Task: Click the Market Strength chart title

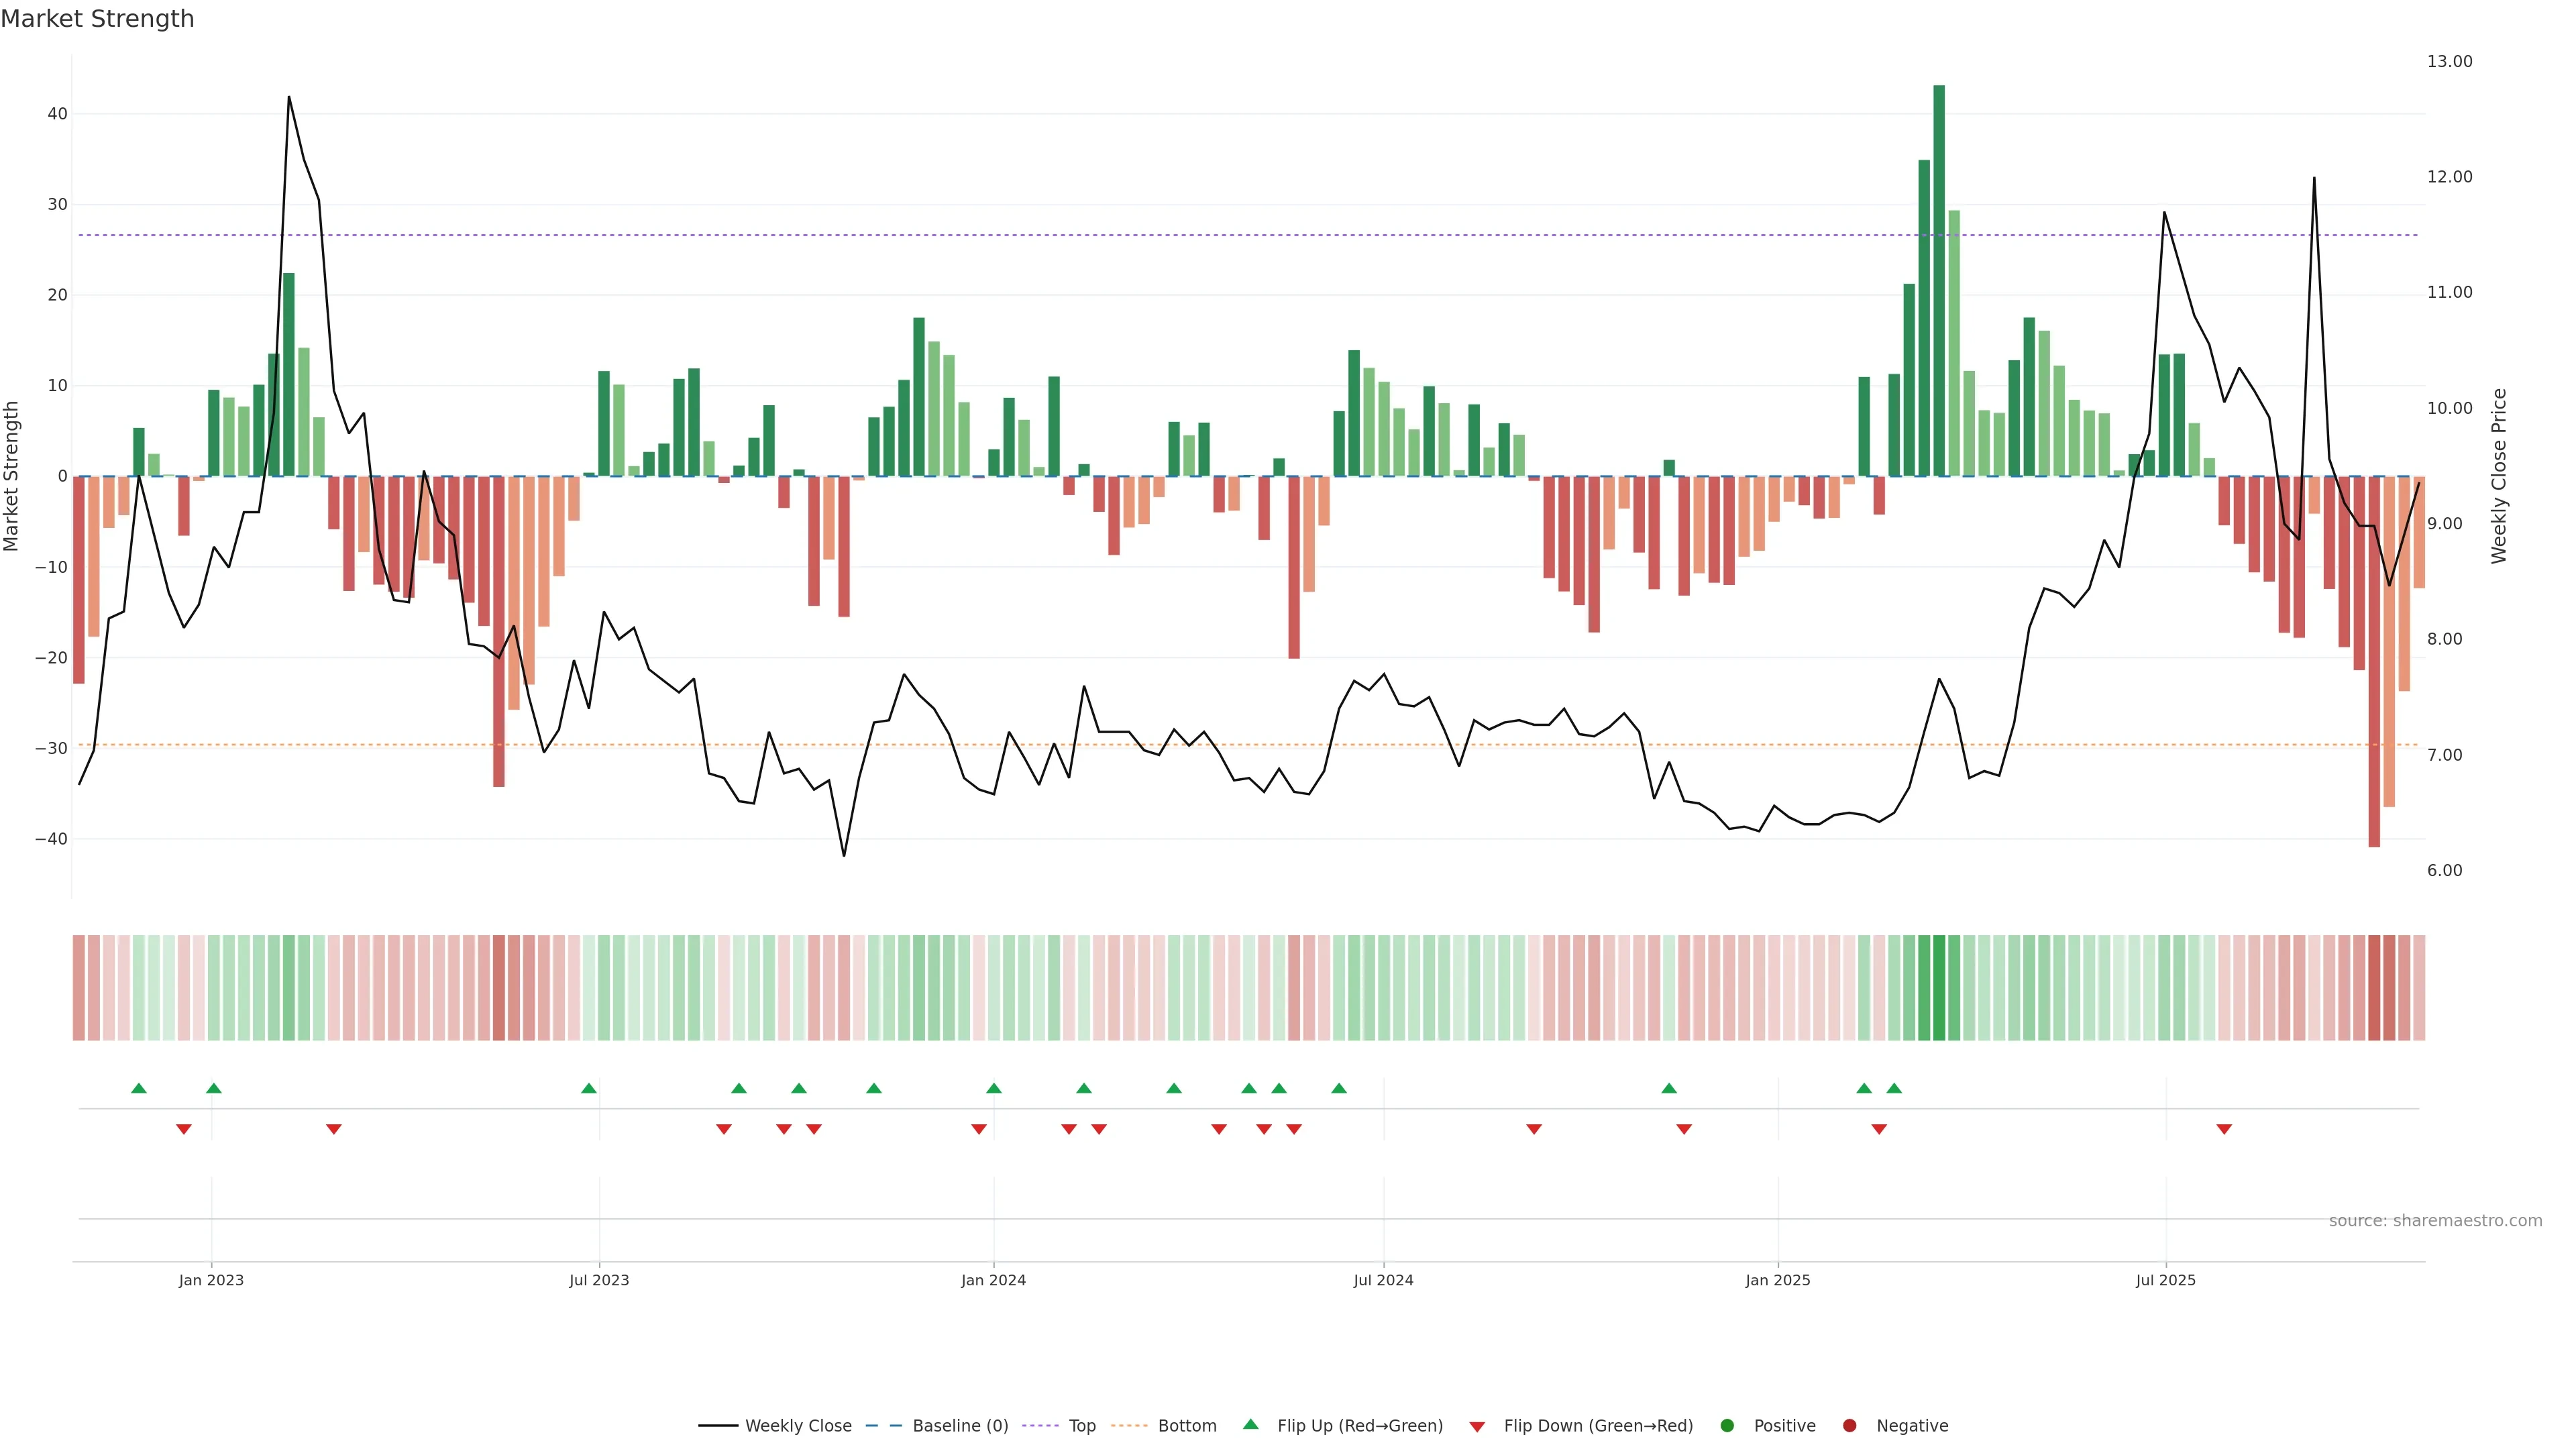Action: (x=97, y=19)
